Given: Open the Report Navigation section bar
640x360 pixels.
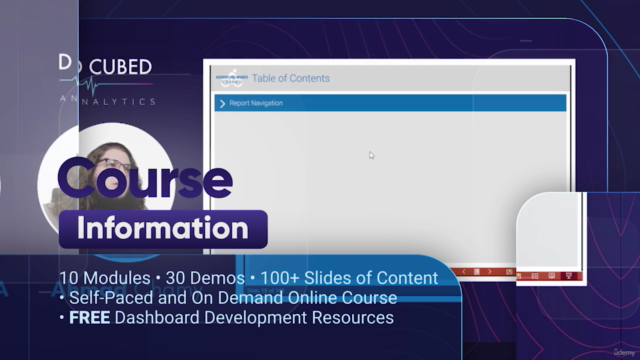Looking at the screenshot, I should tap(390, 103).
